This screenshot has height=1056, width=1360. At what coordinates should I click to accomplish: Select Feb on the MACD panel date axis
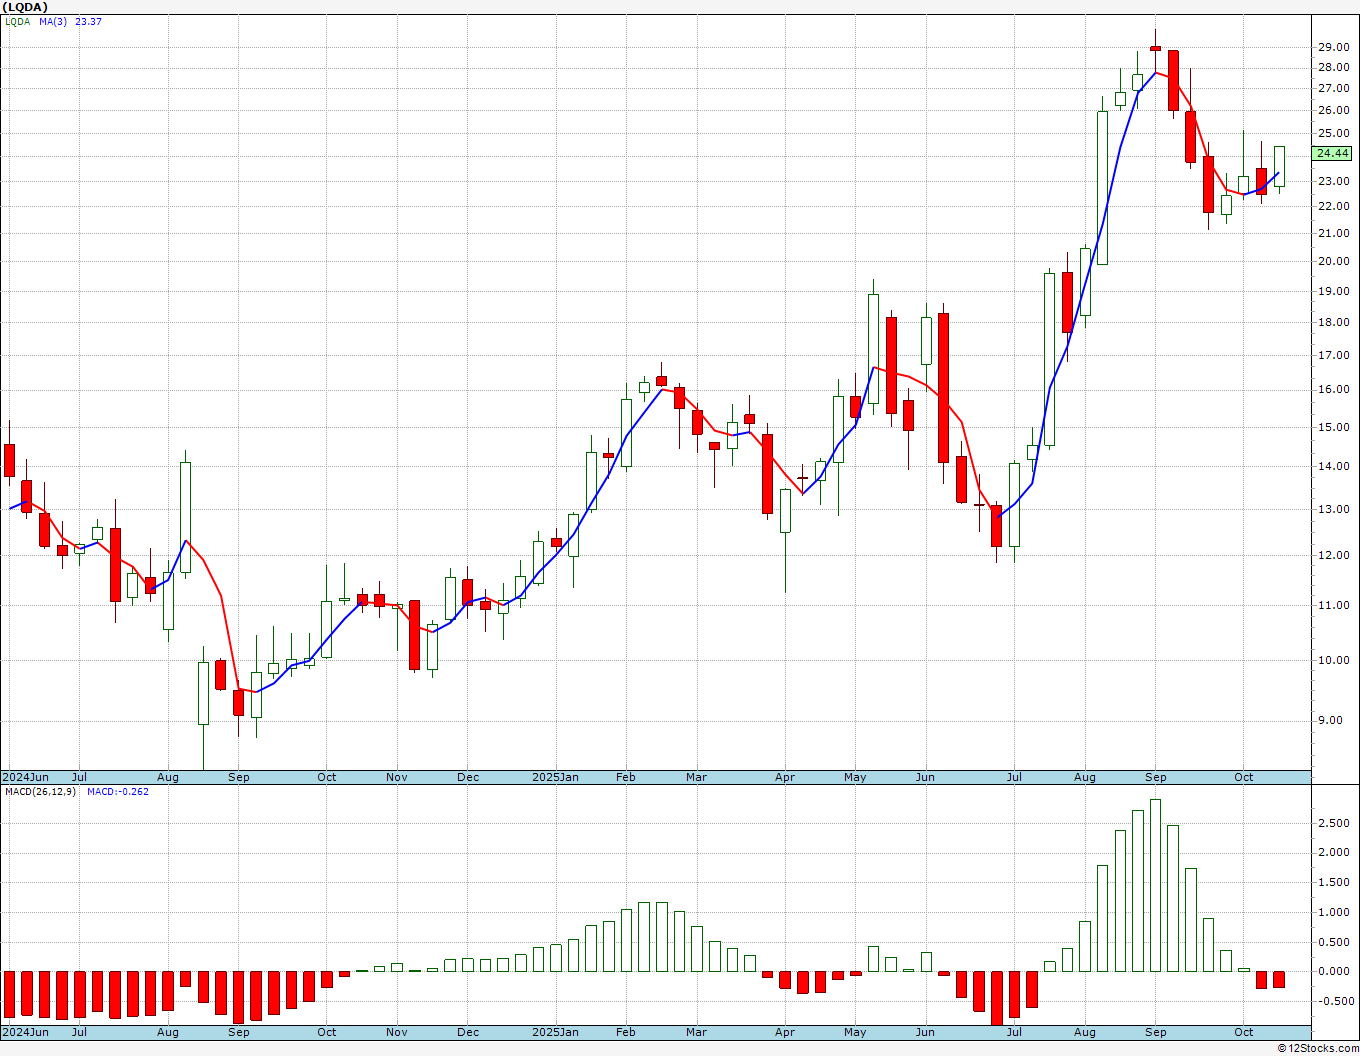pyautogui.click(x=626, y=1032)
